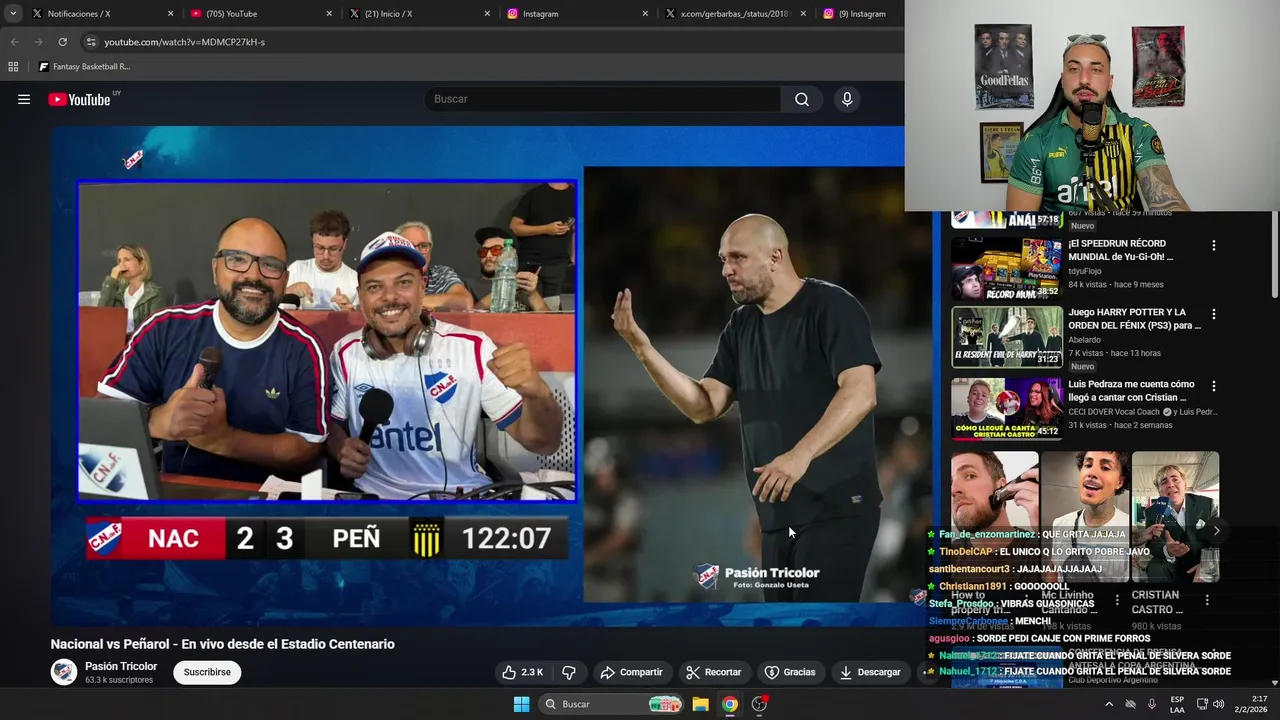This screenshot has height=720, width=1280.
Task: Click the CECI DOVER Vocal Coach channel name
Action: (x=1114, y=412)
